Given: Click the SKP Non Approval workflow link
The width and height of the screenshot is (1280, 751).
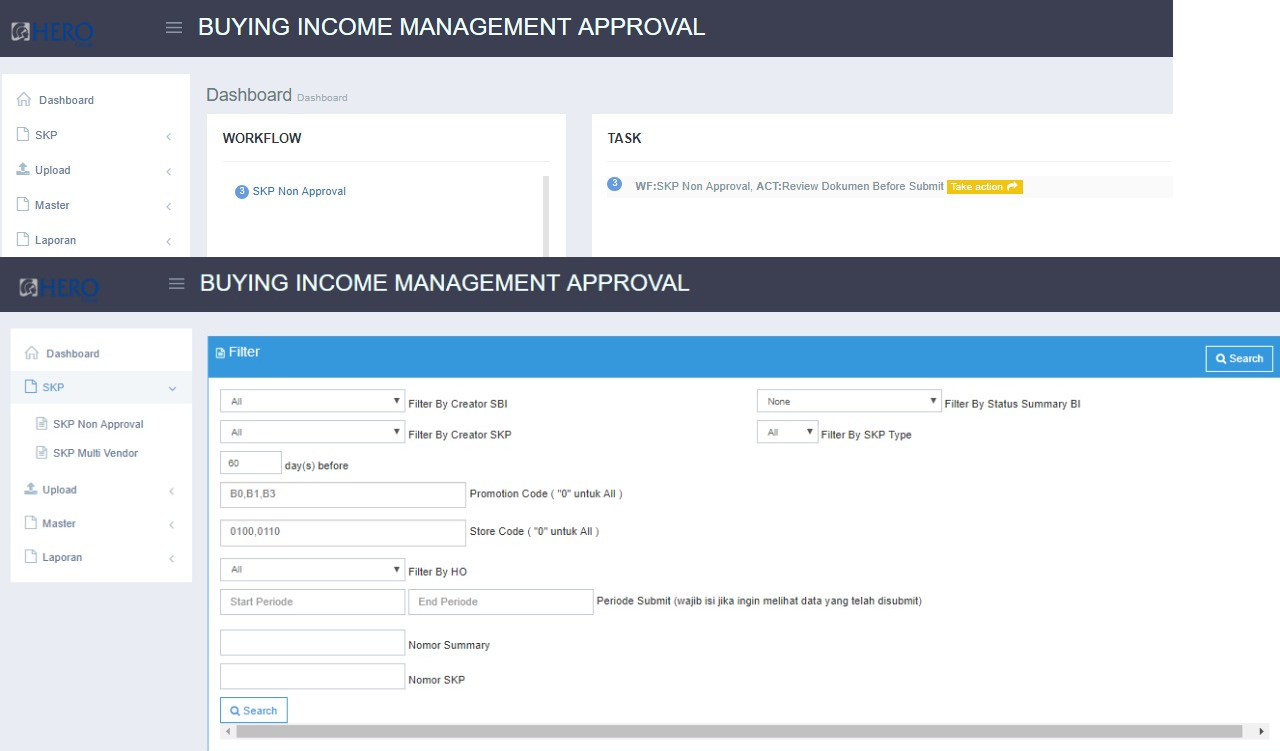Looking at the screenshot, I should pyautogui.click(x=299, y=191).
